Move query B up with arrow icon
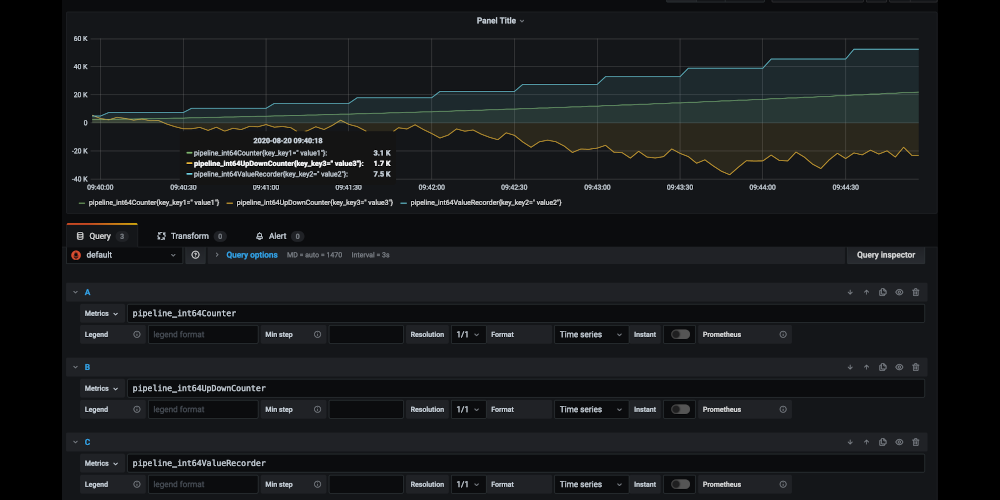This screenshot has width=1000, height=500. [x=866, y=367]
